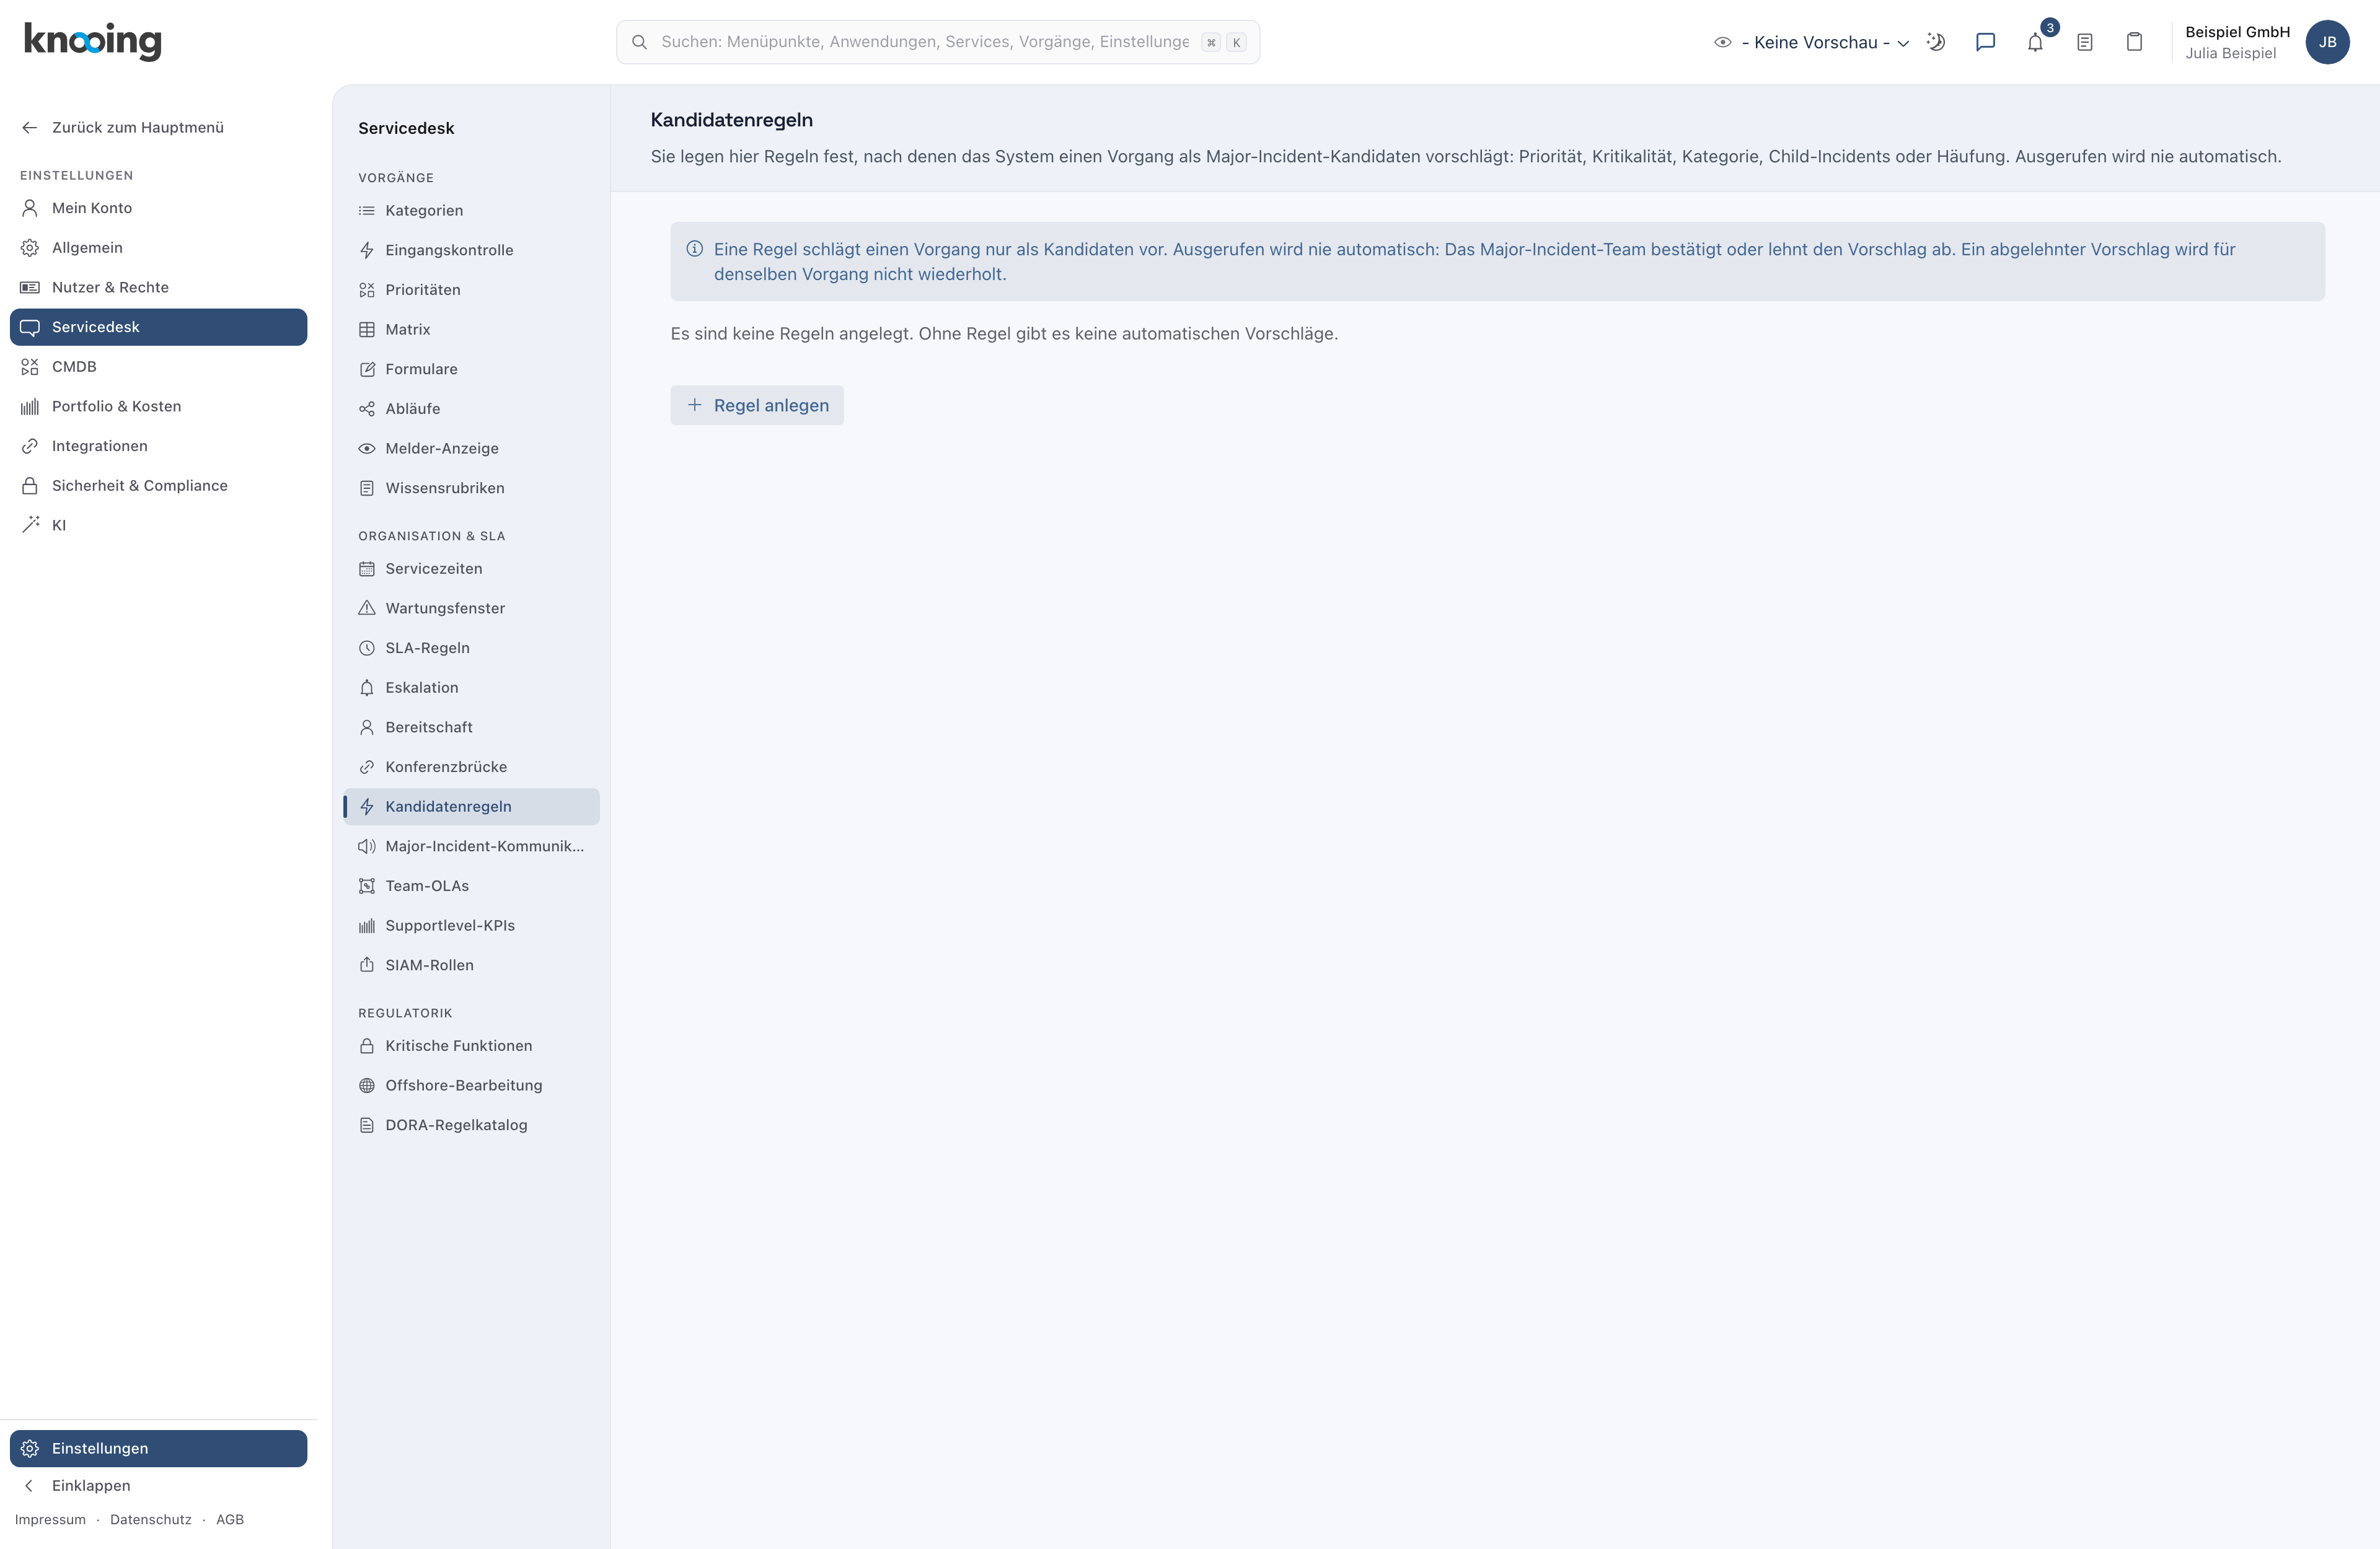Image resolution: width=2380 pixels, height=1549 pixels.
Task: Click the megaphone icon beside Major-Incident-Kommunikation
Action: coord(367,846)
